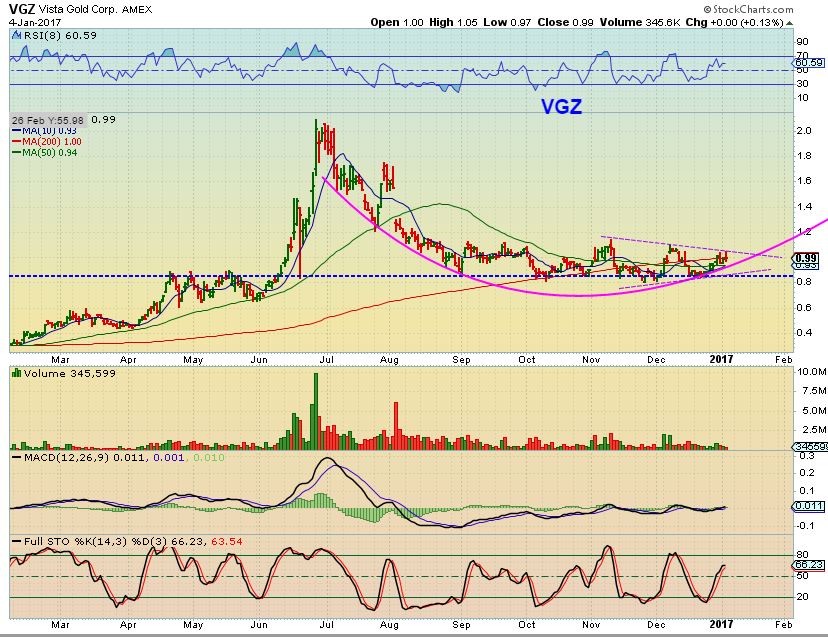Click the green line marker before MA(50)
Viewport: 828px width, 637px height.
[16, 153]
